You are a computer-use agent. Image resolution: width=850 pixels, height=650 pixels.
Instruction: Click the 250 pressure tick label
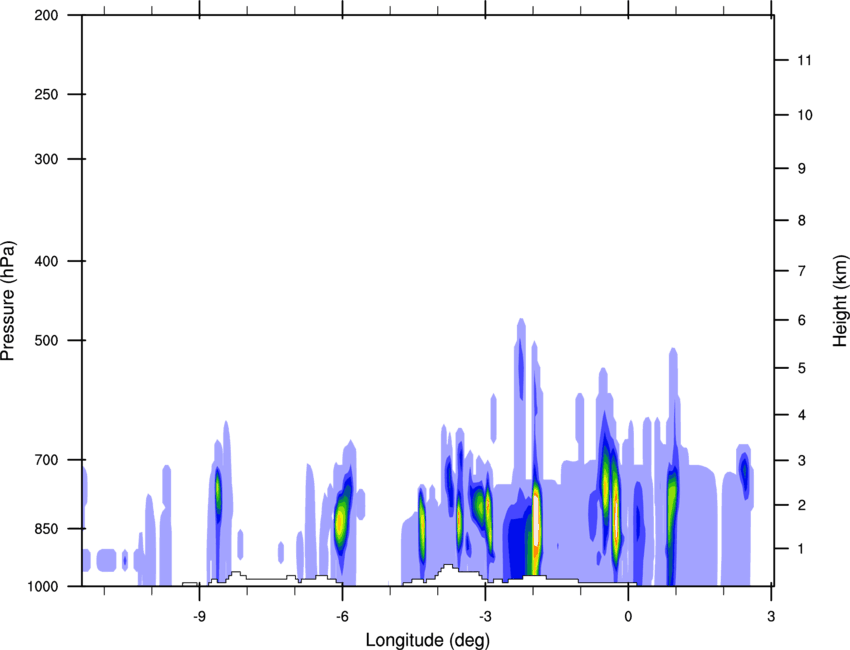tap(46, 94)
